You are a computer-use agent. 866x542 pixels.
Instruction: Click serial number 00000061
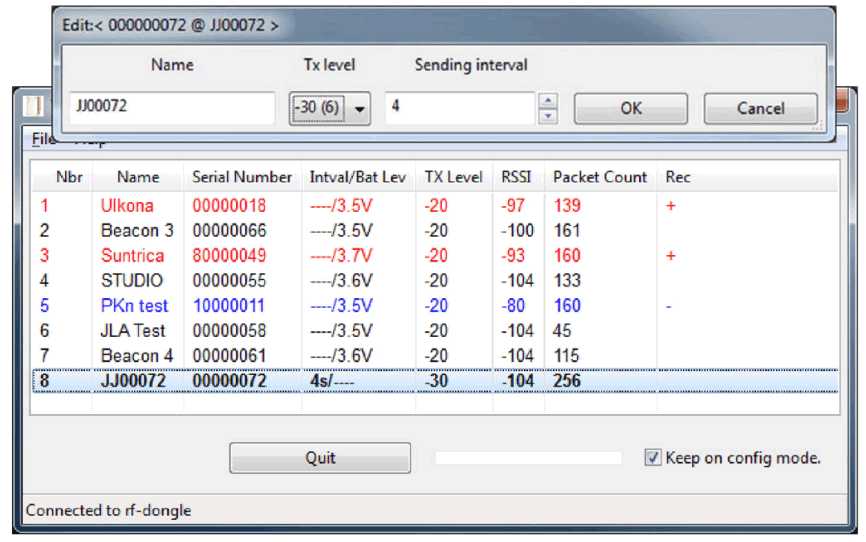pyautogui.click(x=229, y=355)
